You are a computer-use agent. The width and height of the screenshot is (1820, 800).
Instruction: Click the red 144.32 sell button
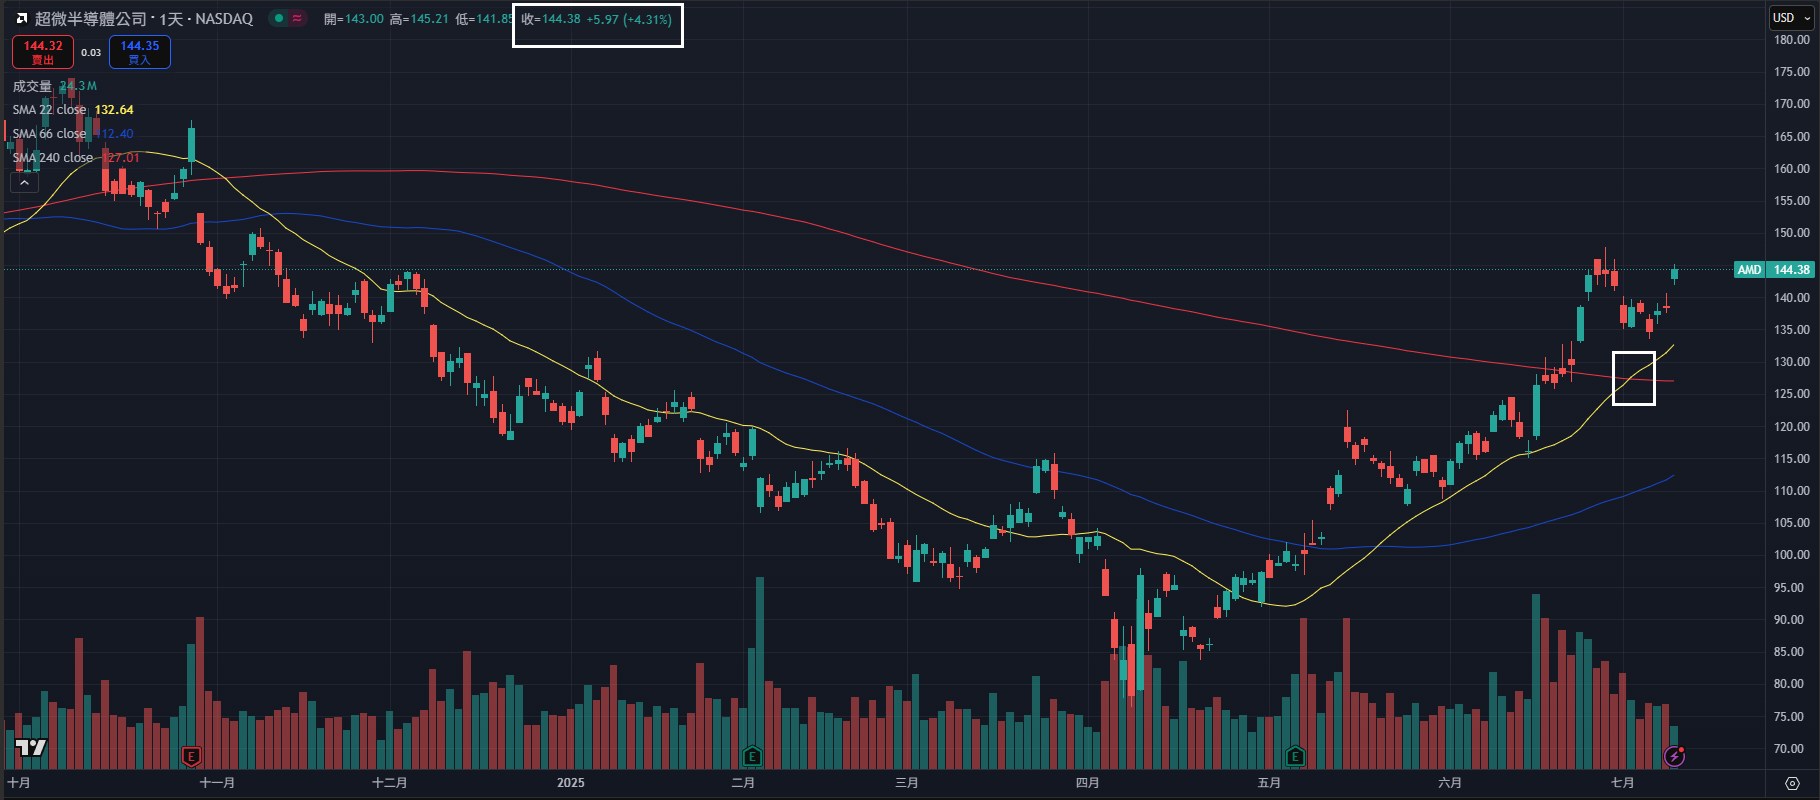[x=43, y=52]
